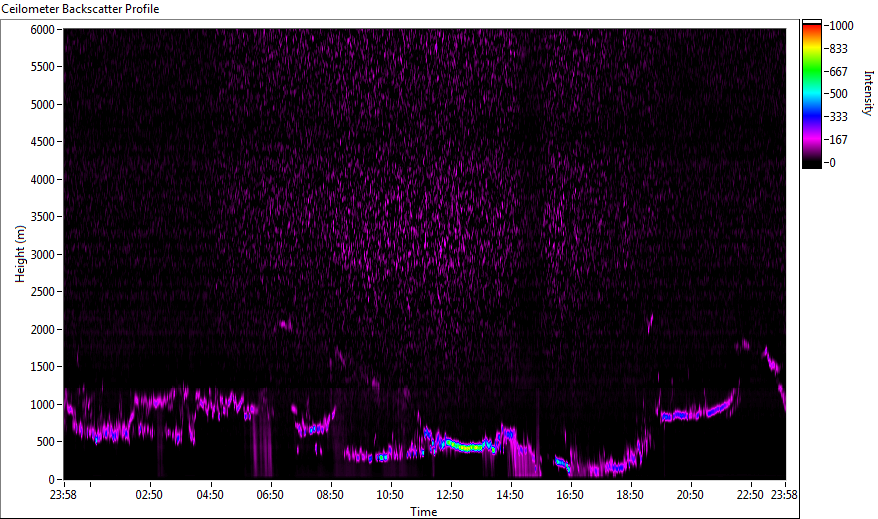Viewport: 878px width, 519px height.
Task: Click the small cloud patch at 2000 m near 06:50
Action: click(285, 324)
